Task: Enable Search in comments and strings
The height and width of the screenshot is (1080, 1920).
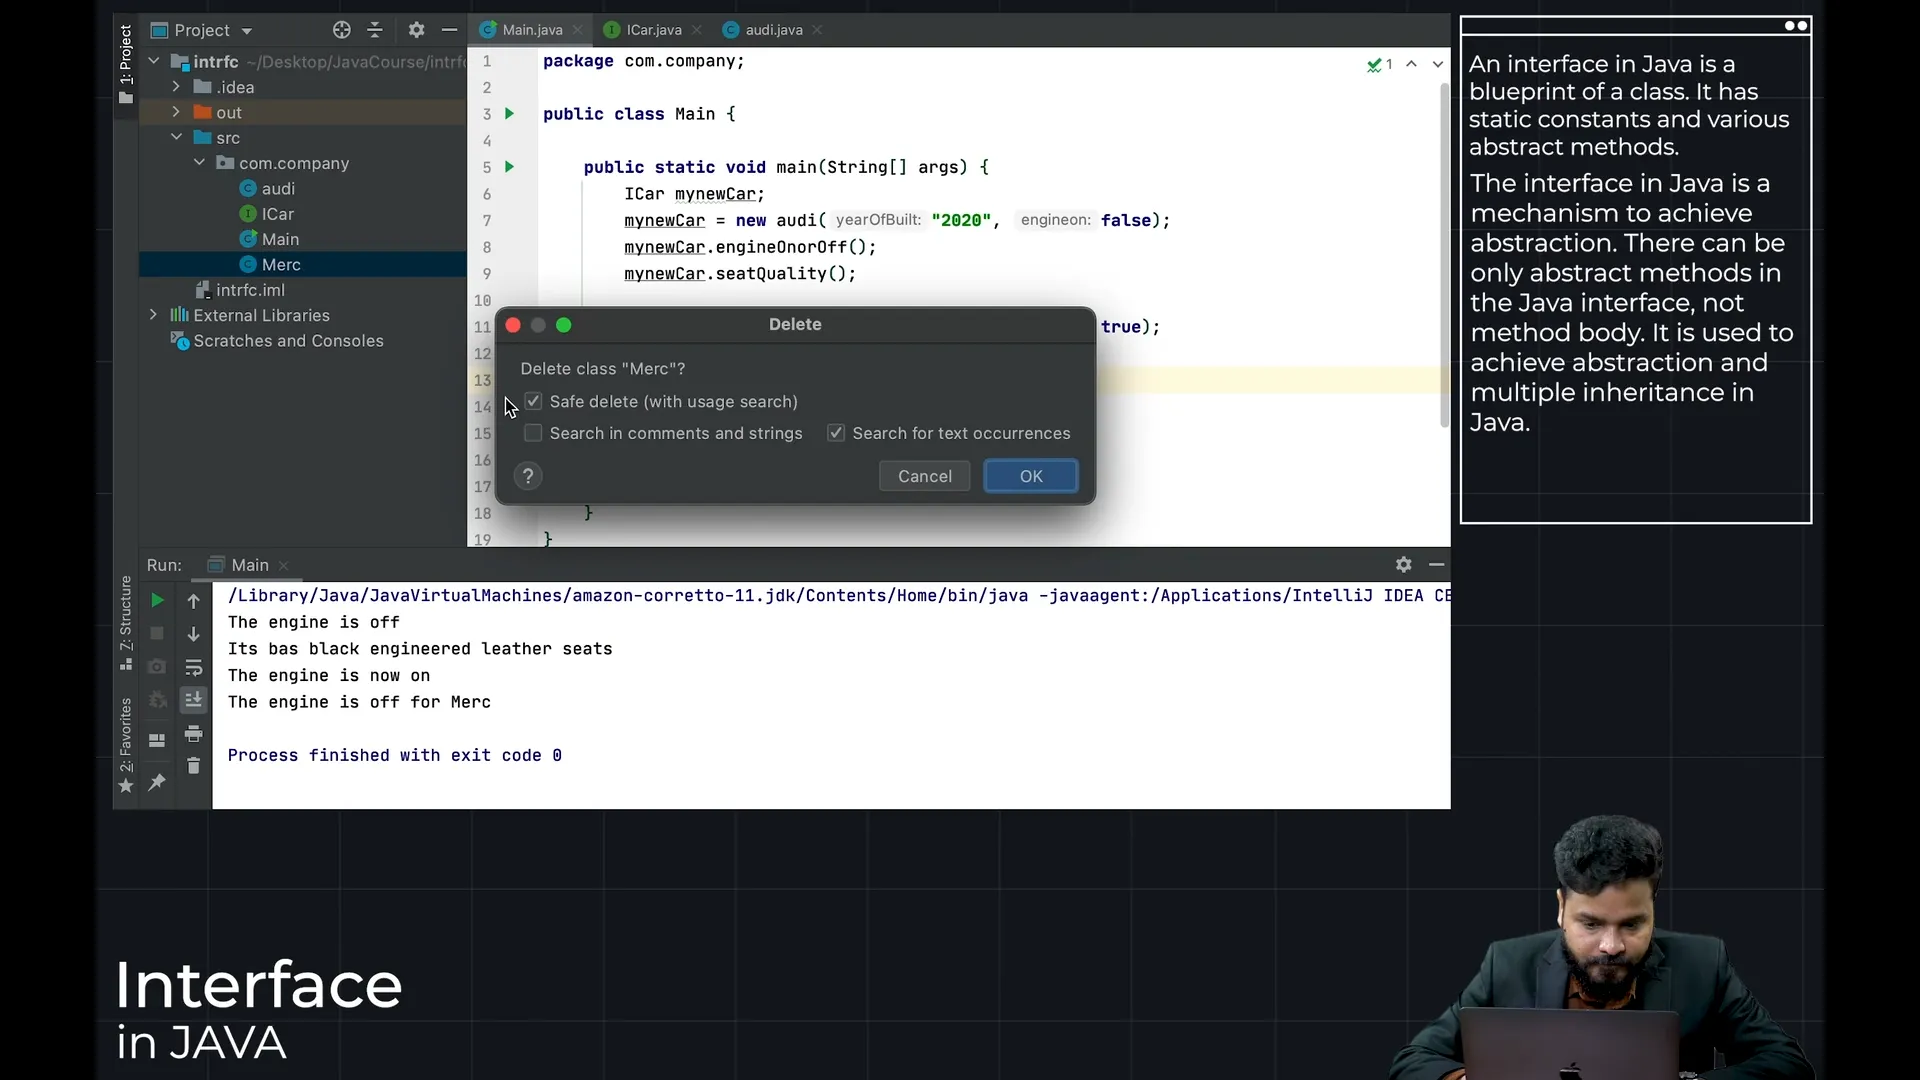Action: pos(534,434)
